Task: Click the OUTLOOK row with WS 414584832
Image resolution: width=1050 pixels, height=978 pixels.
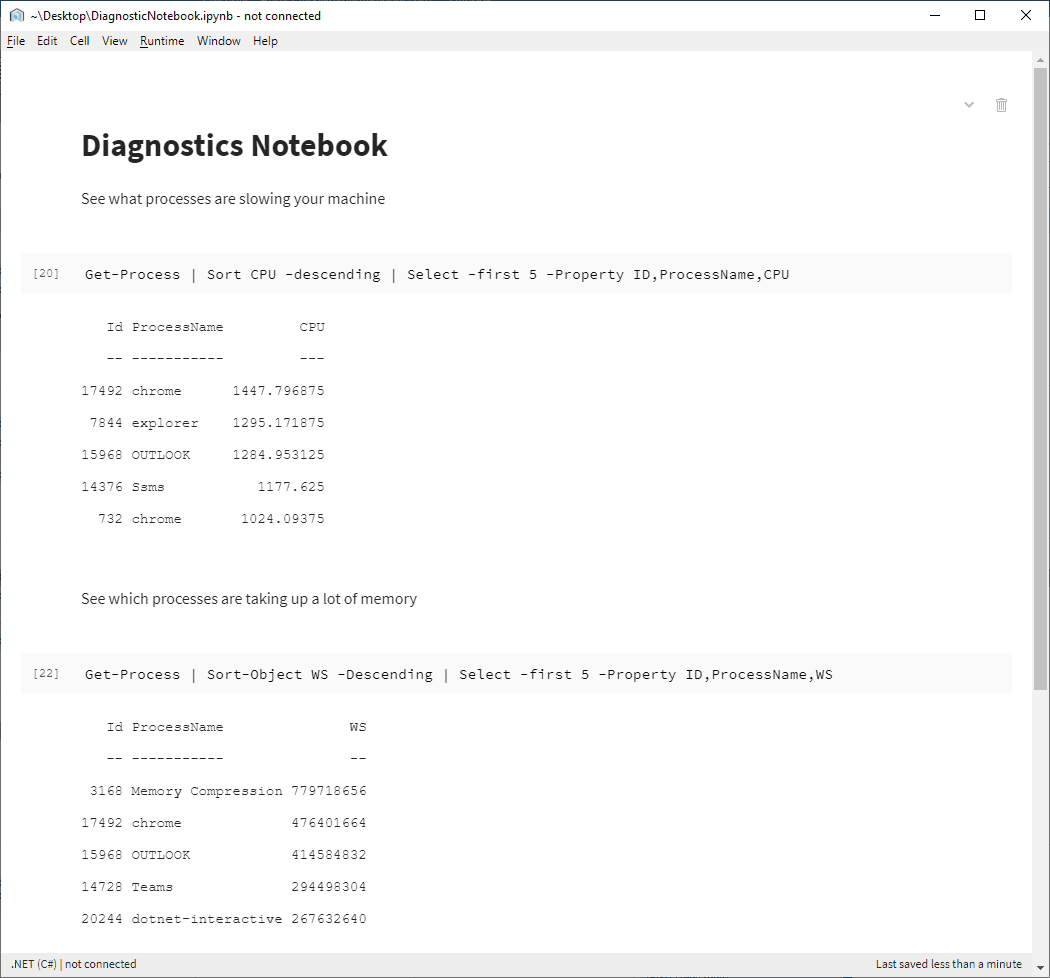Action: coord(224,855)
